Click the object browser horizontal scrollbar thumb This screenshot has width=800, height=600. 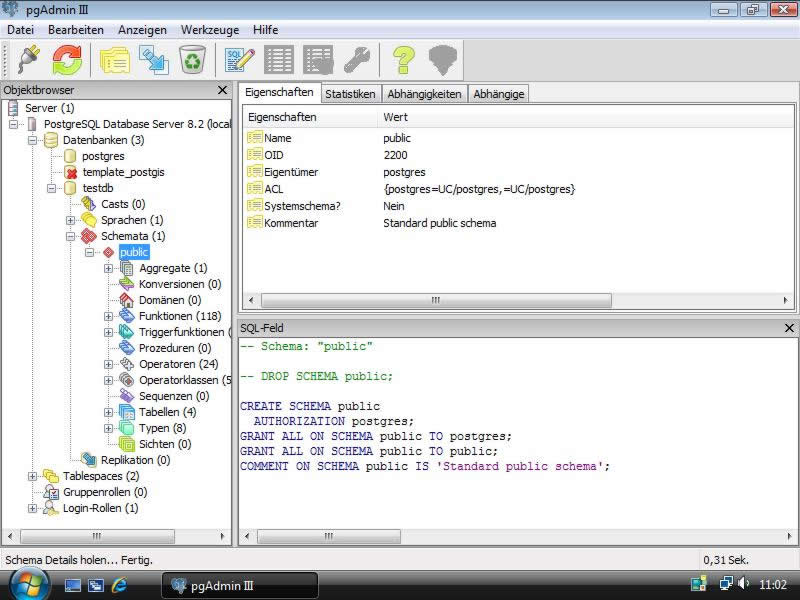[x=97, y=536]
